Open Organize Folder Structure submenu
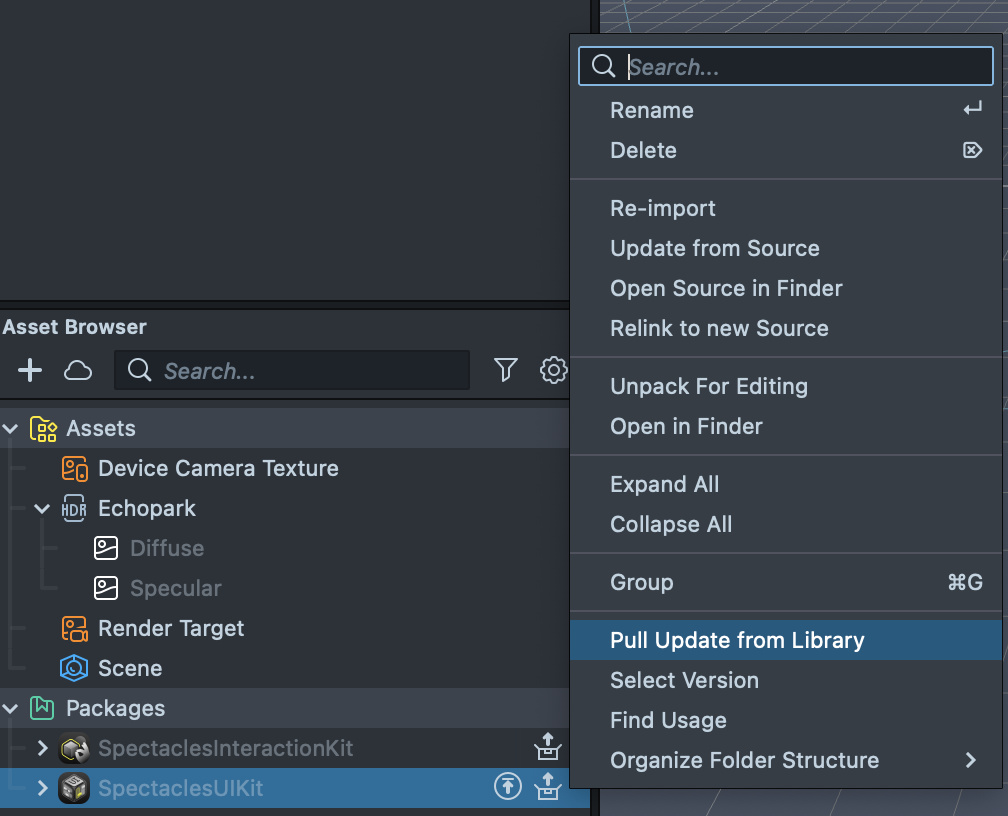The width and height of the screenshot is (1008, 816). point(744,760)
